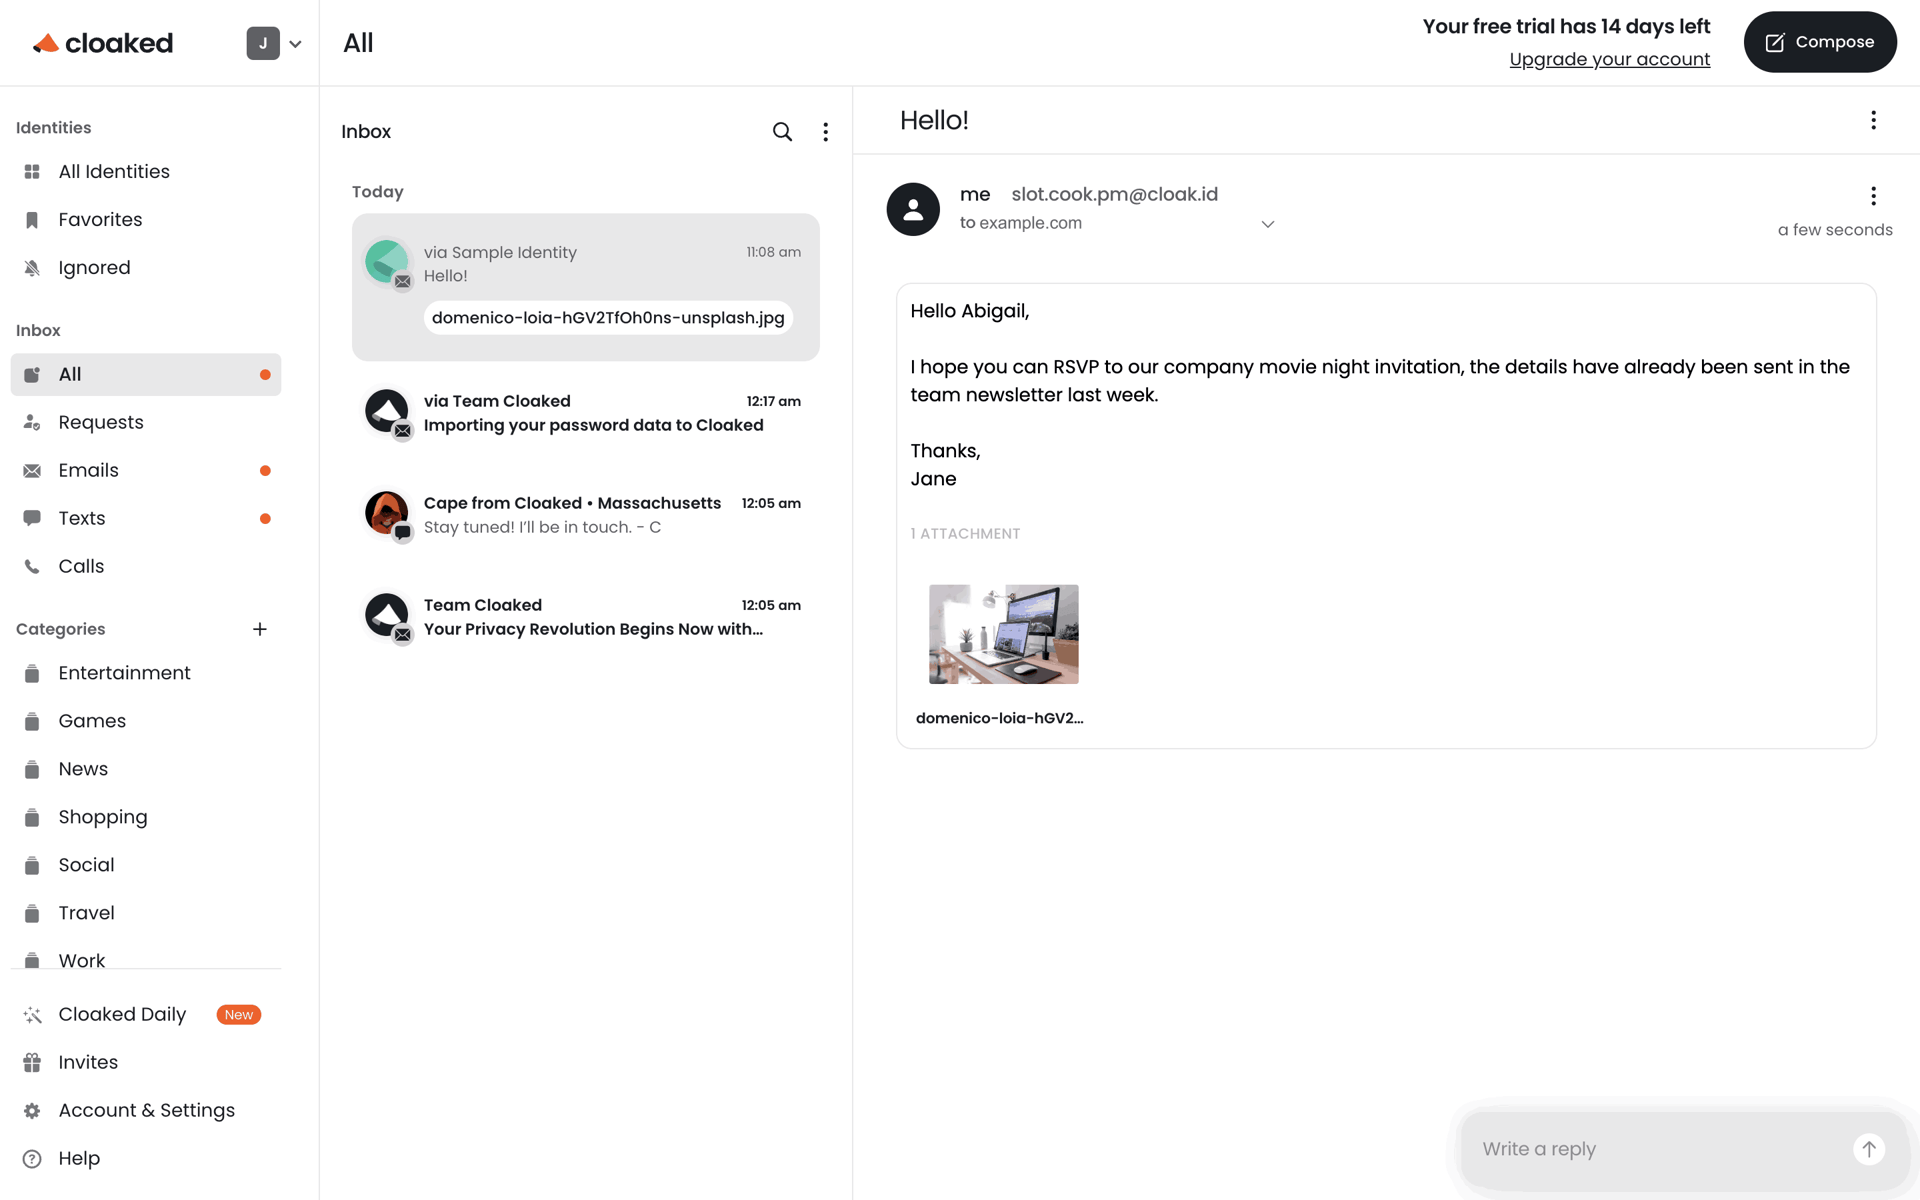Click the cloaked logo
Image resolution: width=1920 pixels, height=1200 pixels.
click(x=103, y=43)
